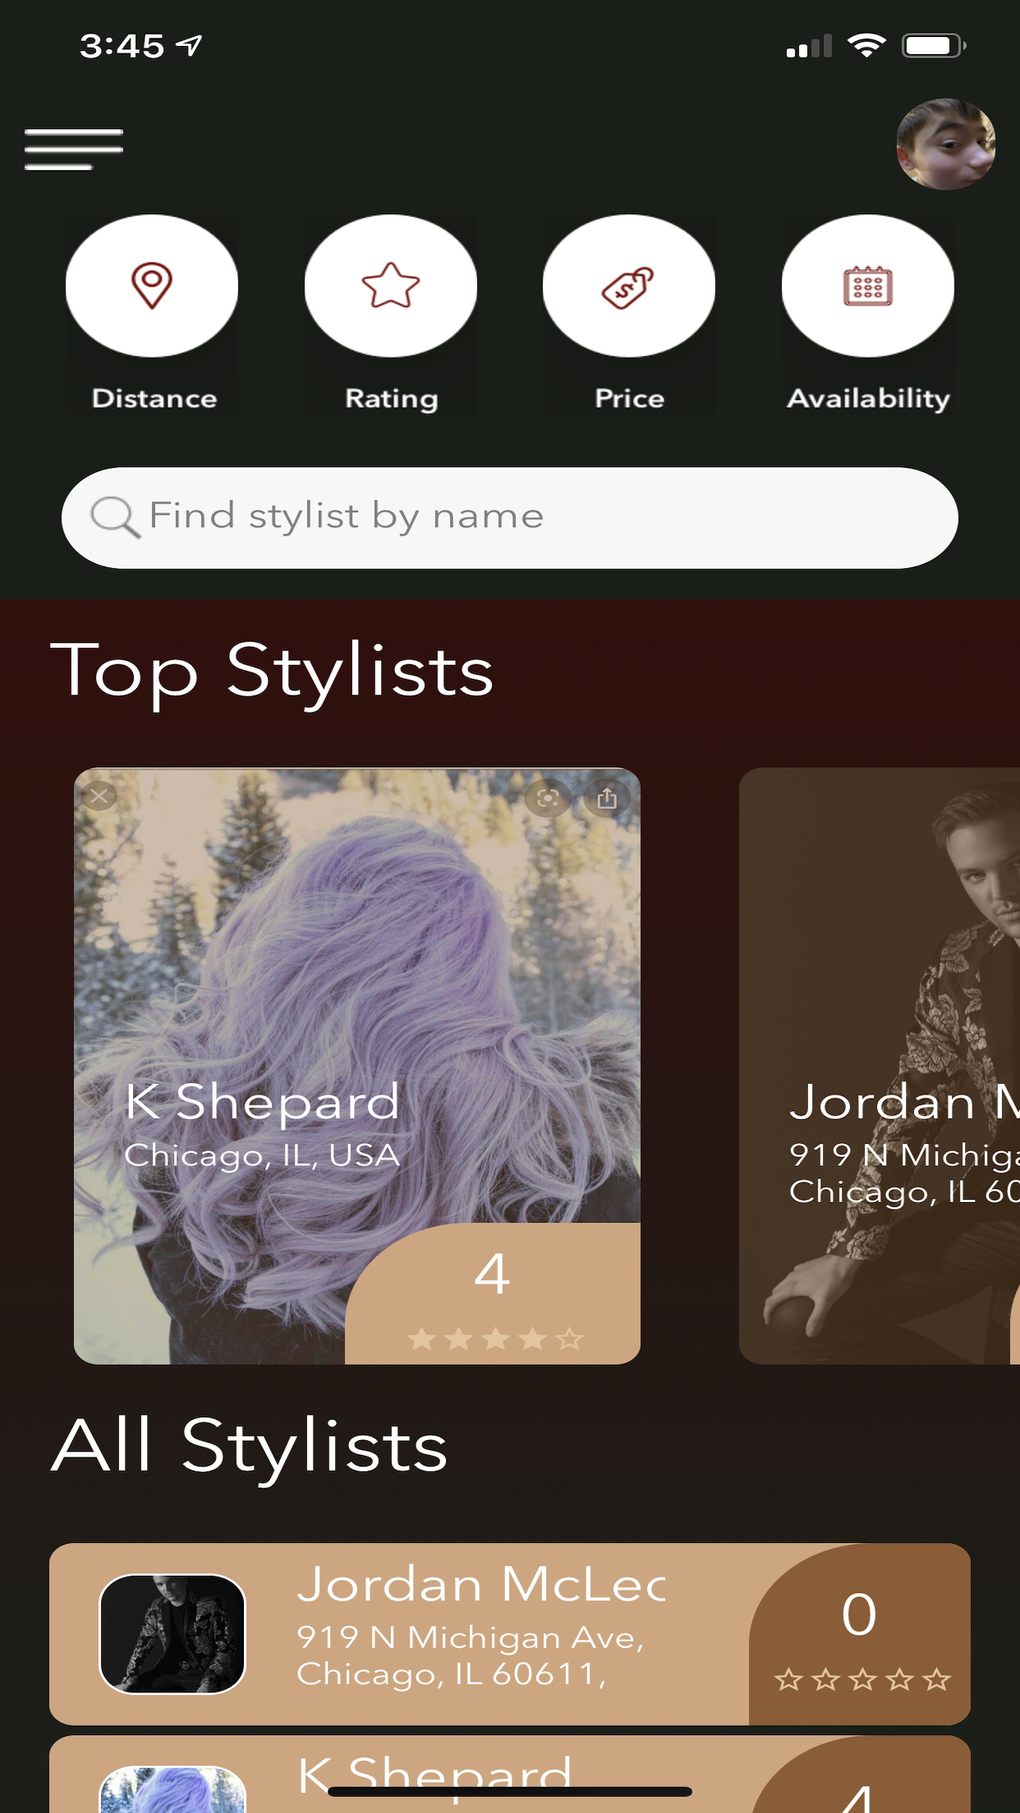The width and height of the screenshot is (1020, 1813).
Task: Select the Price tag filter
Action: tap(629, 287)
